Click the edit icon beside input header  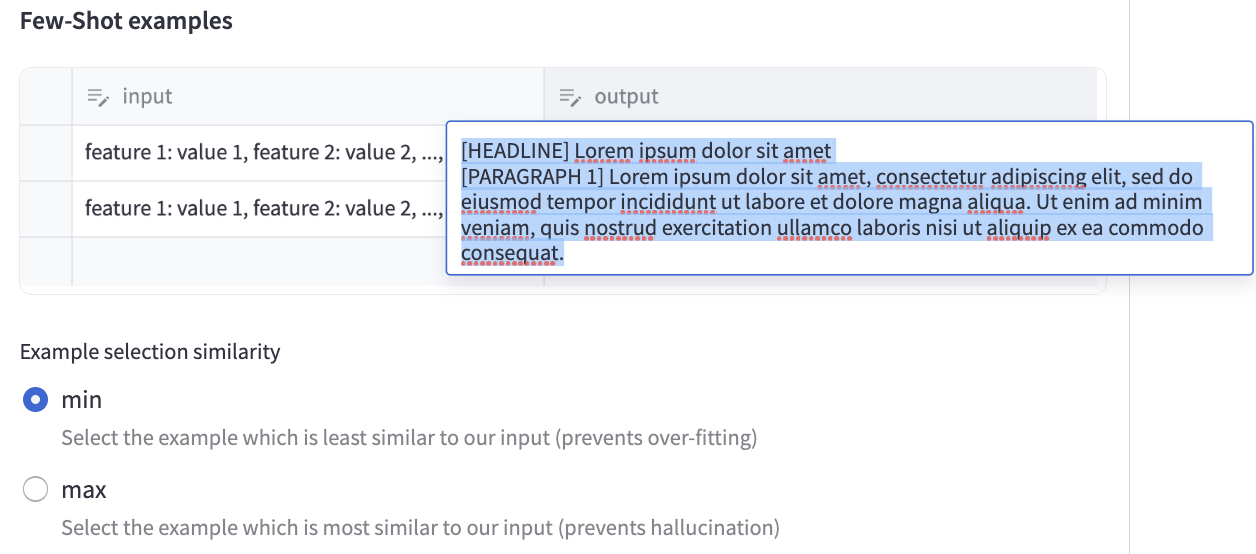coord(97,97)
